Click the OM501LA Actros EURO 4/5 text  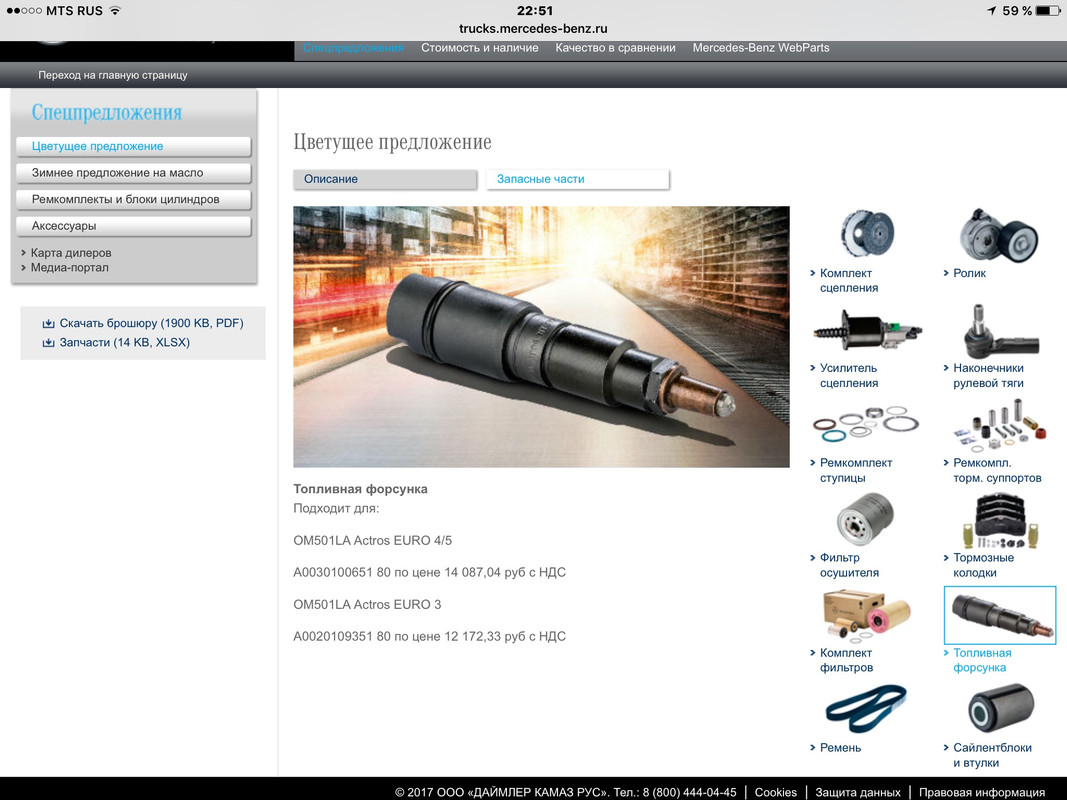point(372,540)
